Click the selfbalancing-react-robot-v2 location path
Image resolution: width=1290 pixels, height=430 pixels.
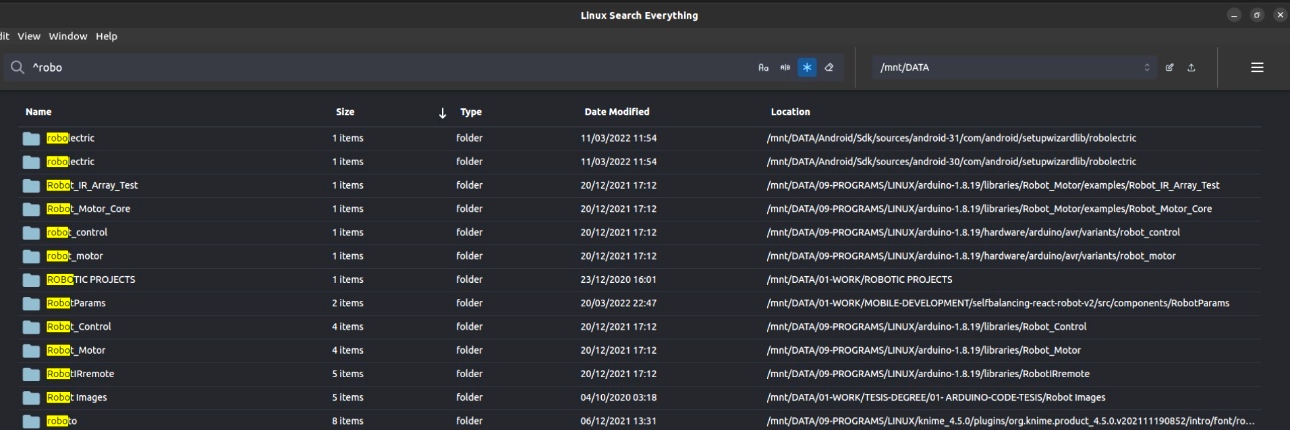point(998,303)
